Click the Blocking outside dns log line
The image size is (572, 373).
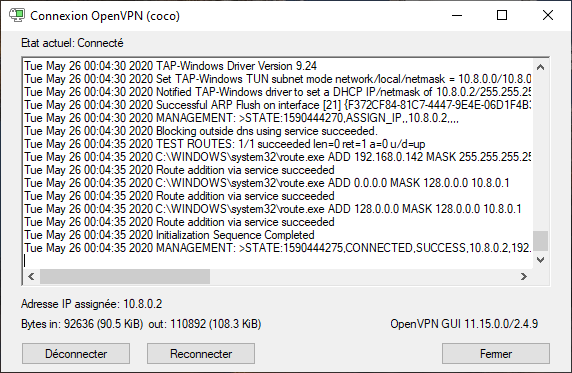[x=201, y=131]
